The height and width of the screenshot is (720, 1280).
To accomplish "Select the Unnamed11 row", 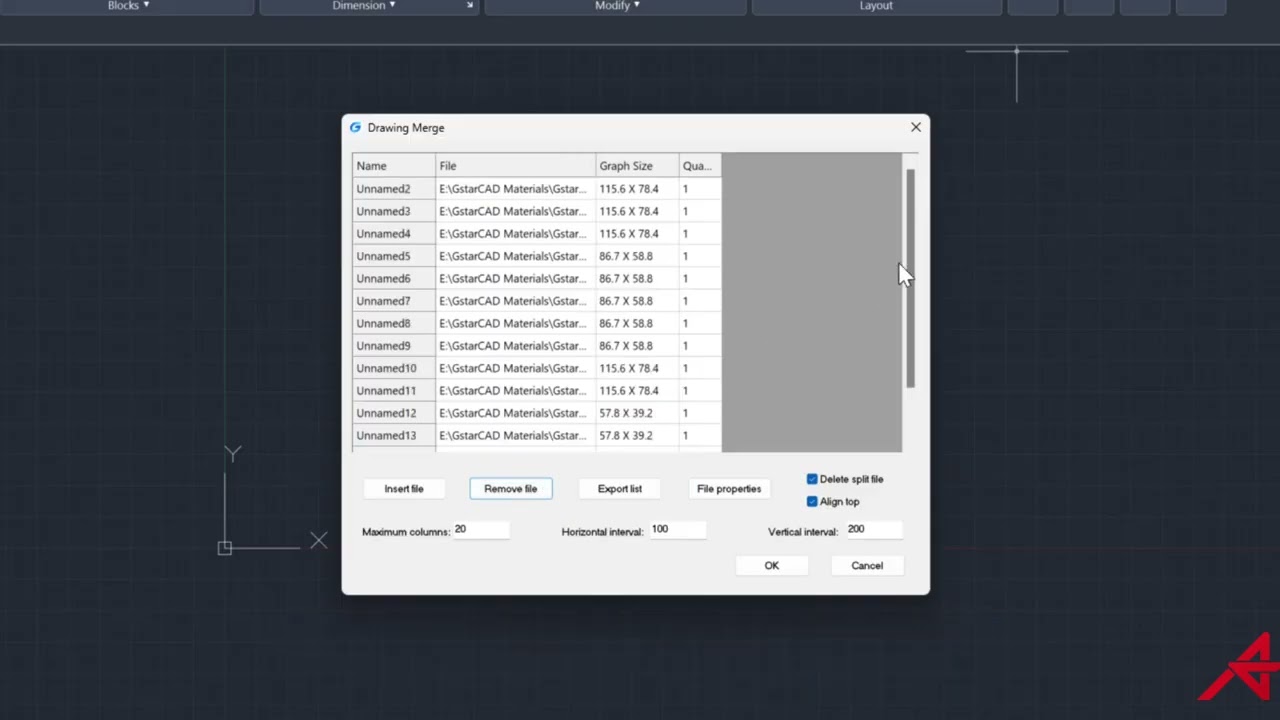I will (537, 391).
